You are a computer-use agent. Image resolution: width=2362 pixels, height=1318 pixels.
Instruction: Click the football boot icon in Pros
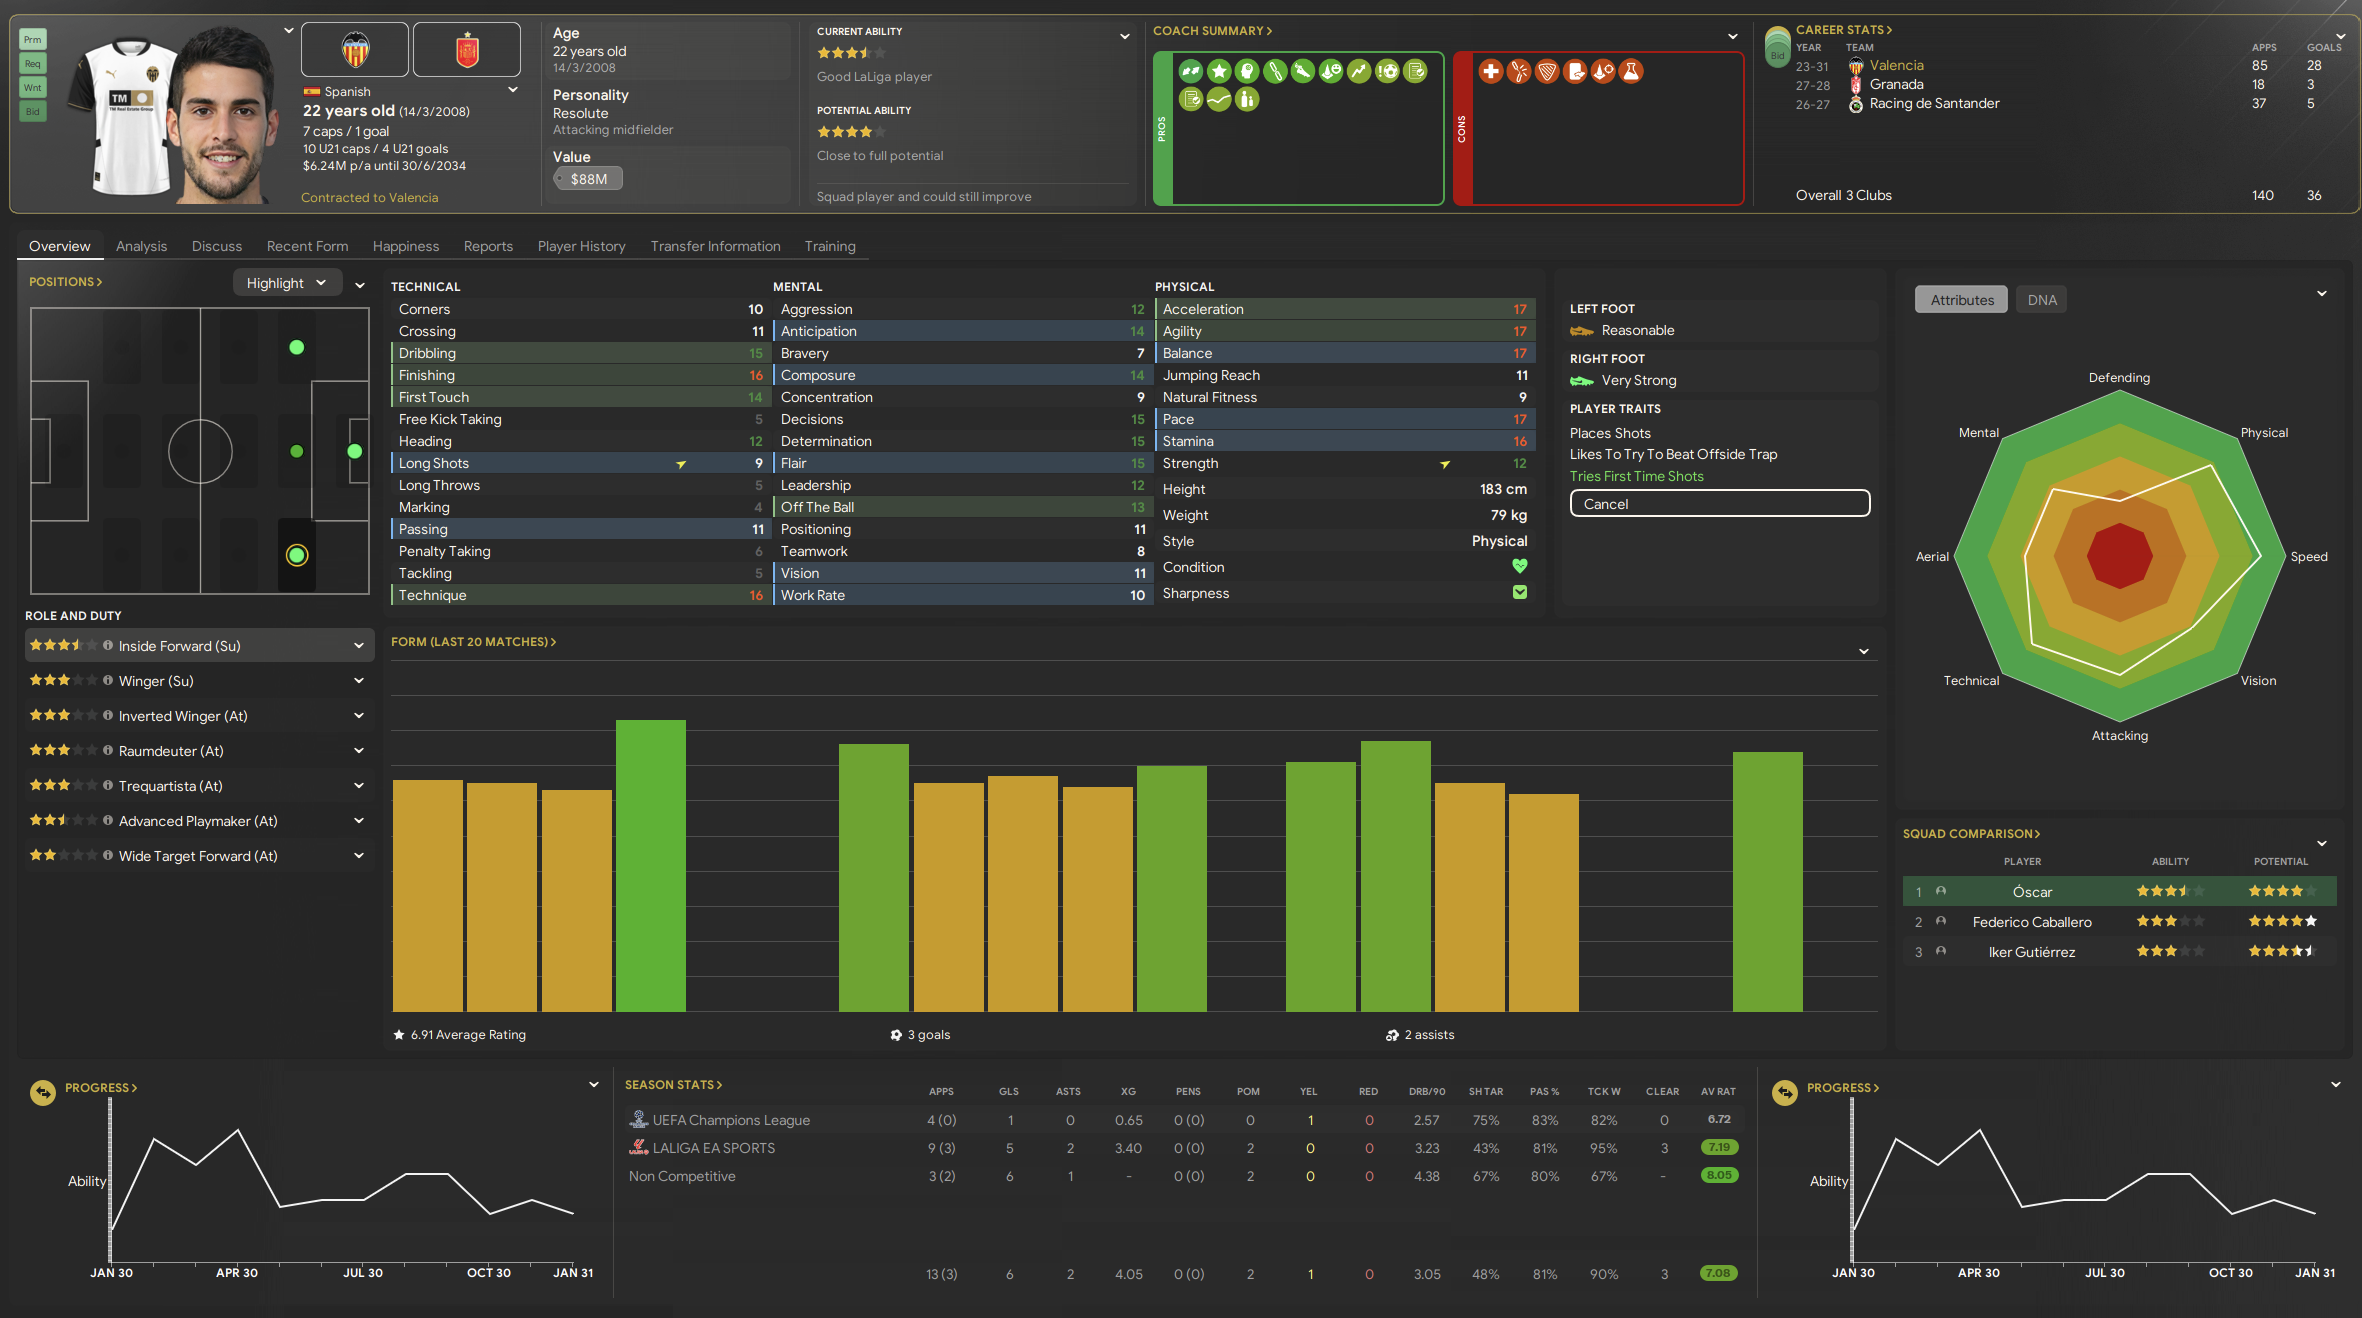[1303, 71]
